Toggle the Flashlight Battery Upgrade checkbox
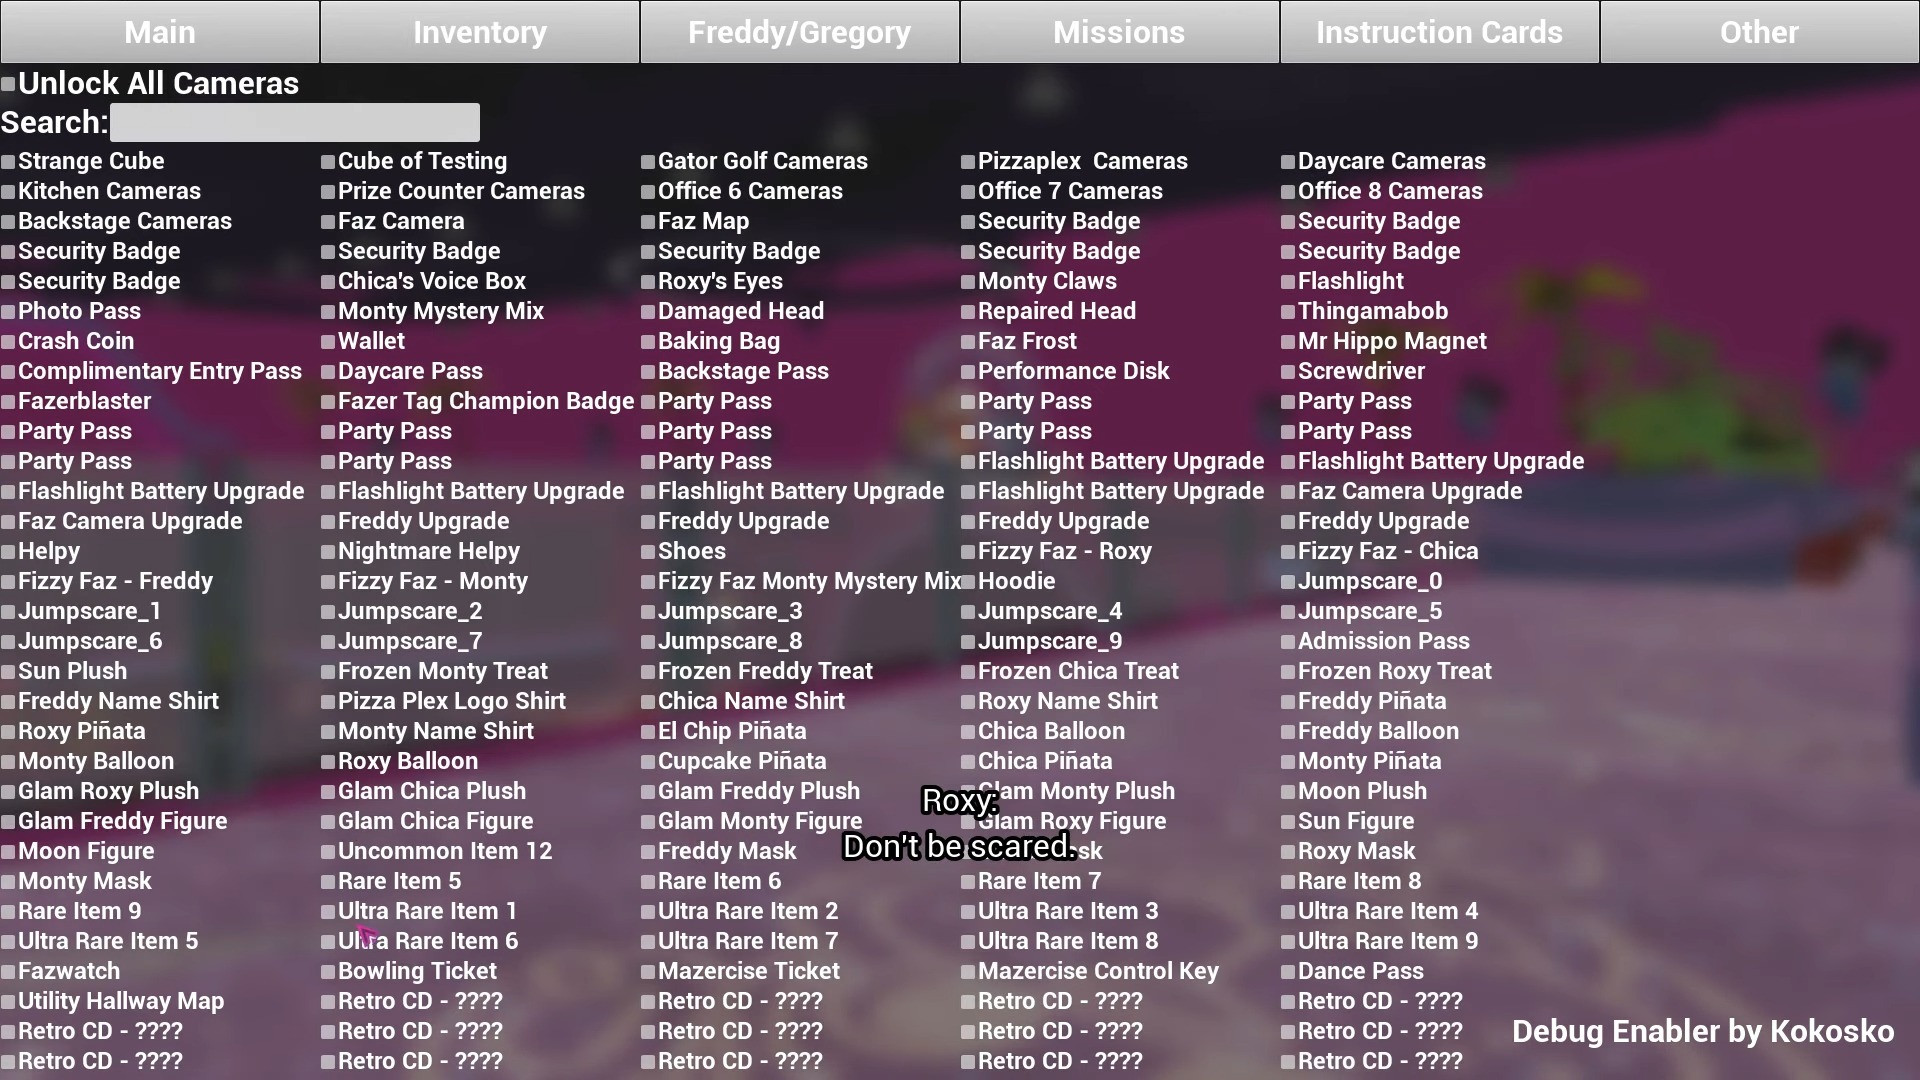 point(9,491)
